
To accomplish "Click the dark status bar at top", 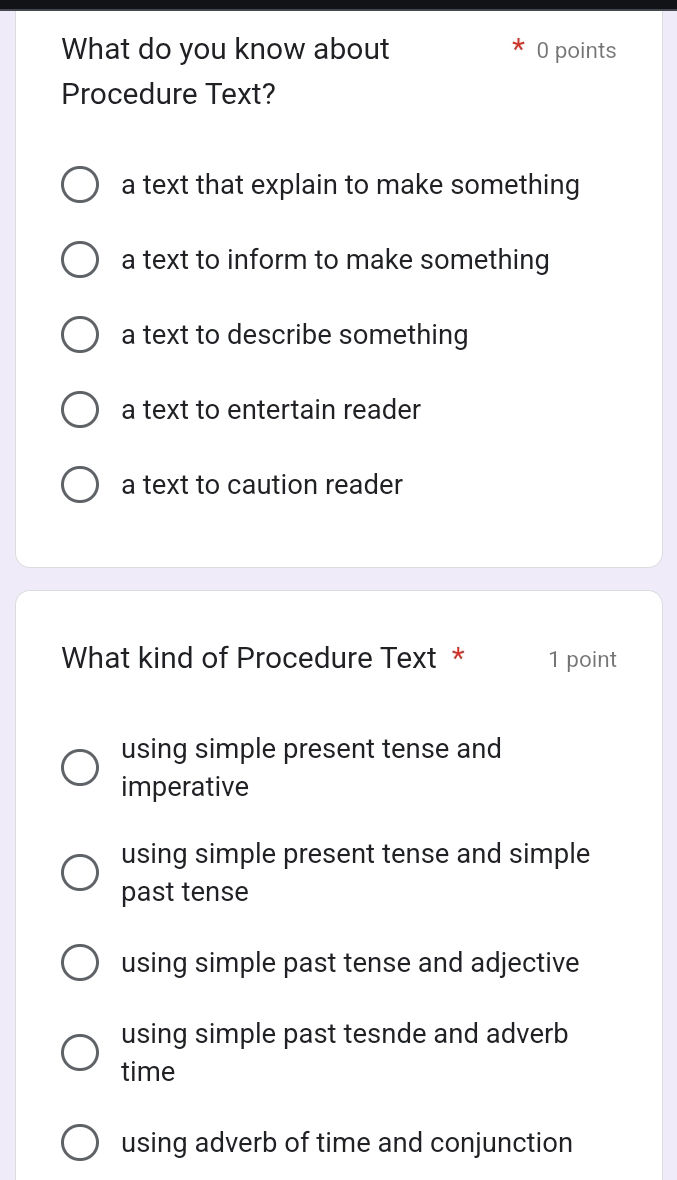I will coord(338,7).
